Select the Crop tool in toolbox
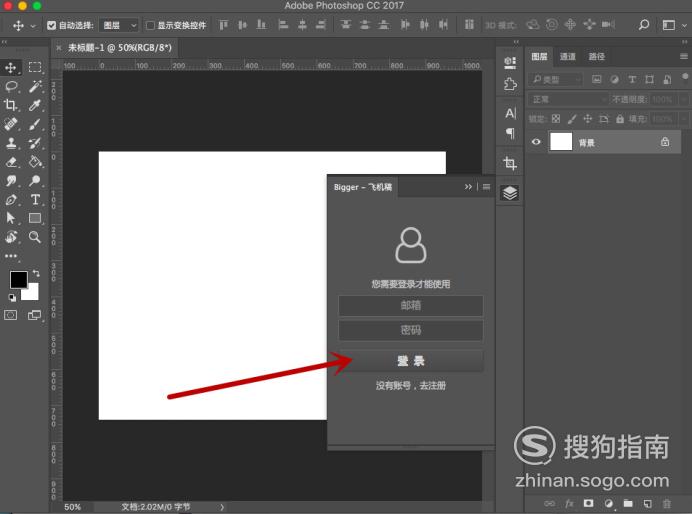This screenshot has width=692, height=514. (x=11, y=105)
